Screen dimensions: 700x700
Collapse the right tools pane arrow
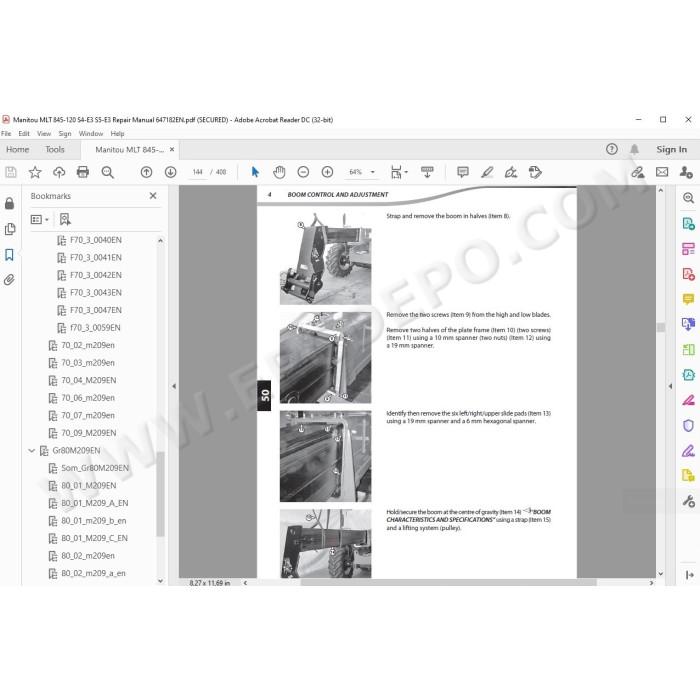click(671, 386)
